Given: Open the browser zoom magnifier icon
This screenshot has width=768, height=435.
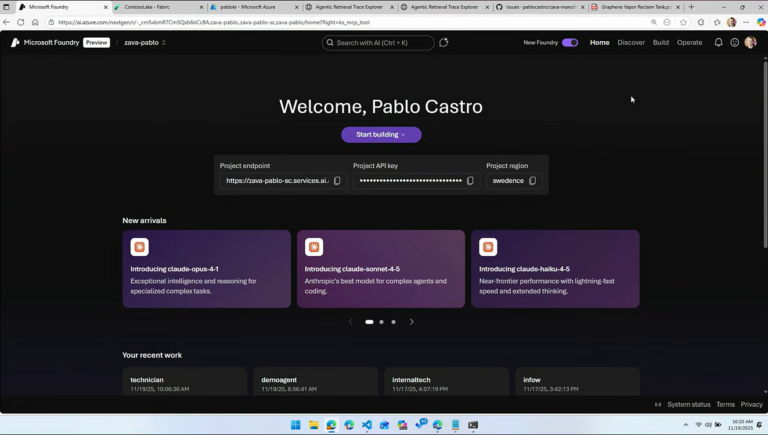Looking at the screenshot, I should pyautogui.click(x=654, y=22).
